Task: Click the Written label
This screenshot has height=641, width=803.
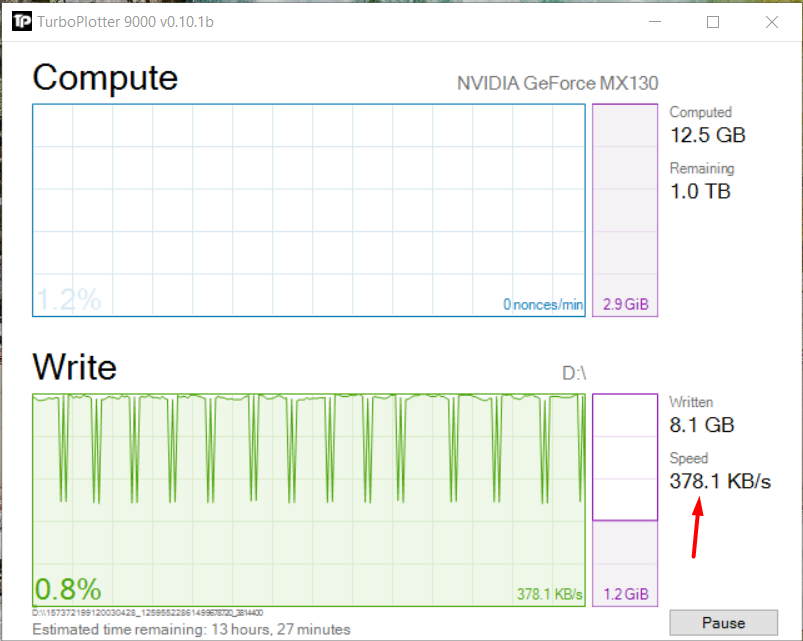Action: click(x=691, y=402)
